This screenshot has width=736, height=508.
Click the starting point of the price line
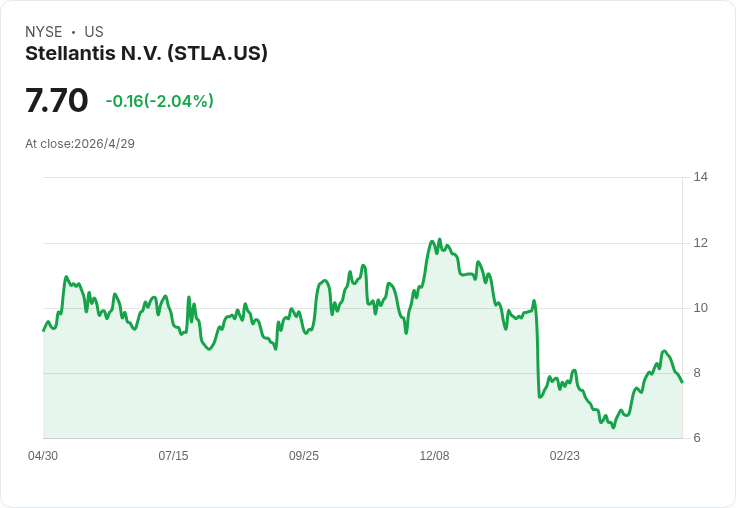[x=44, y=331]
